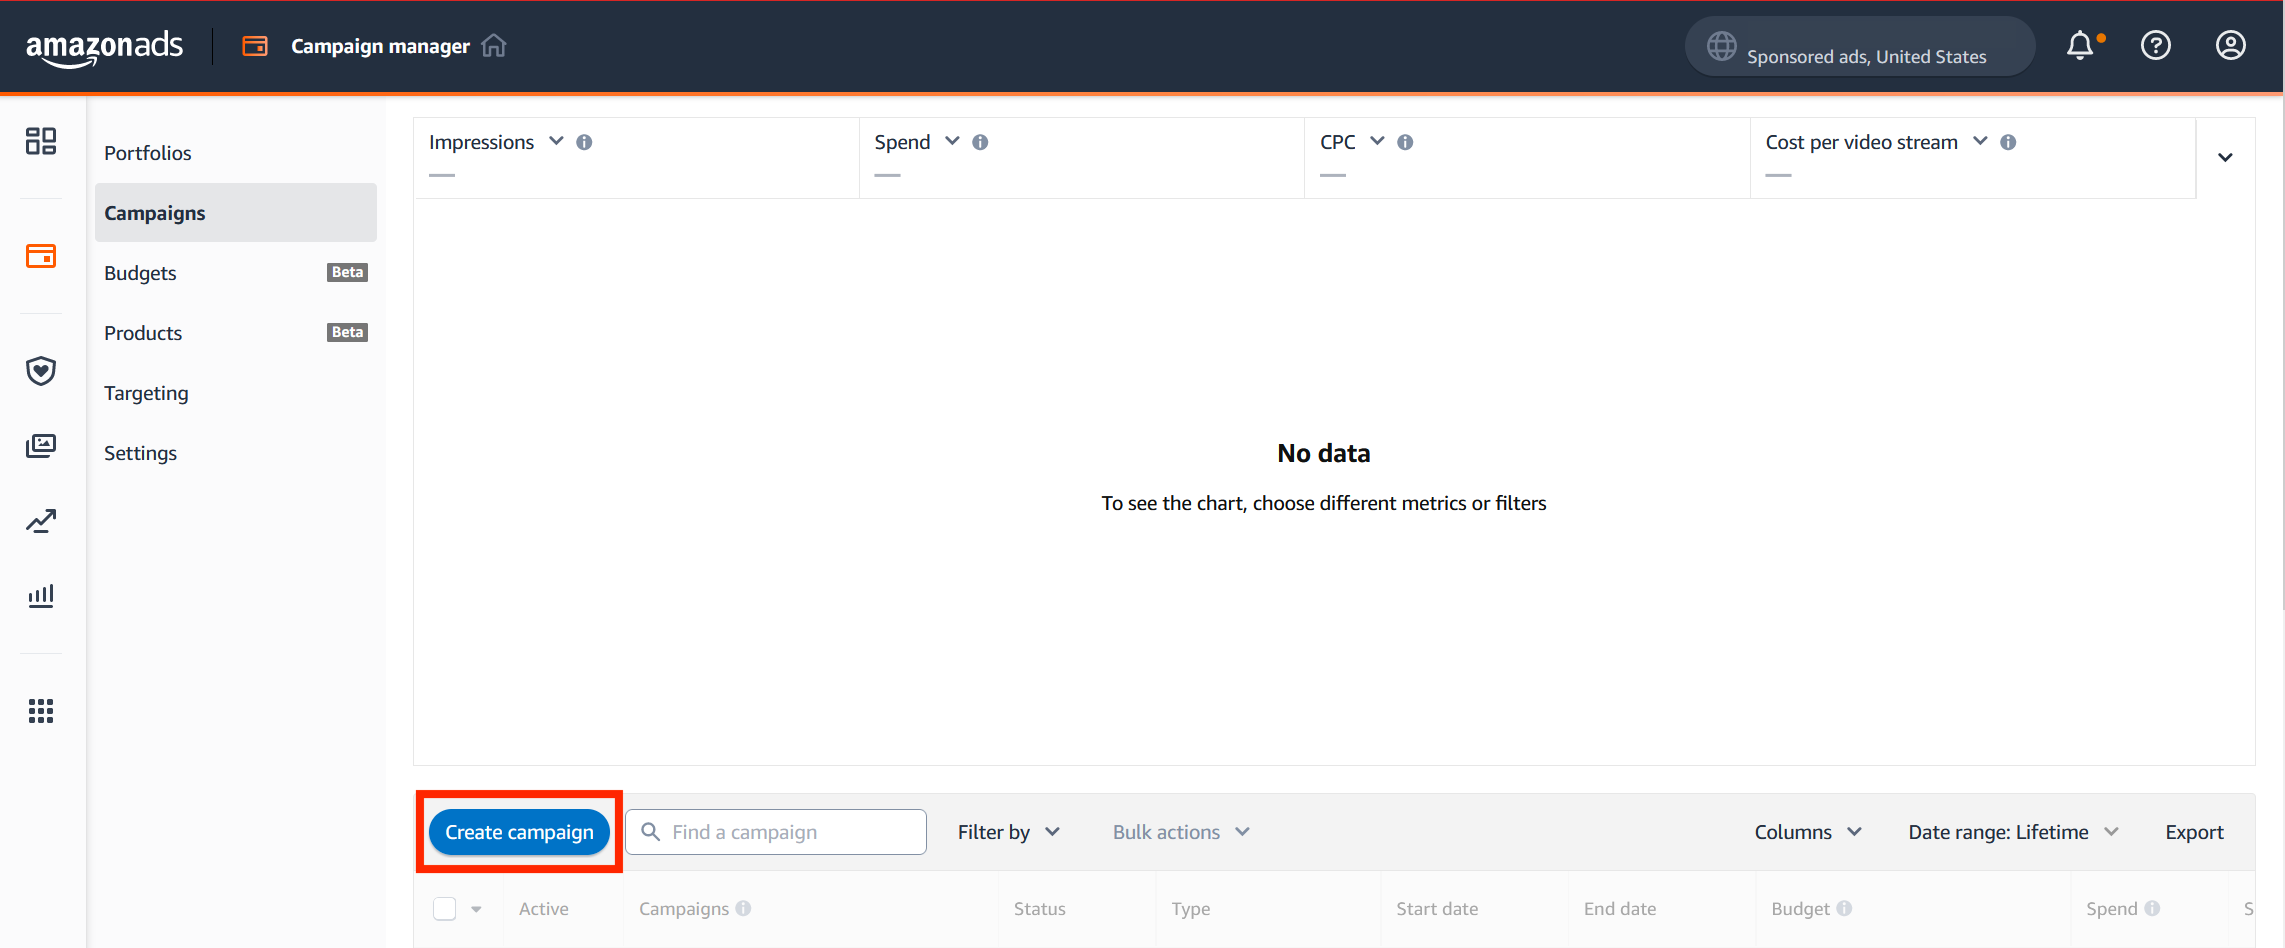Open Targeting in the side menu

point(146,393)
